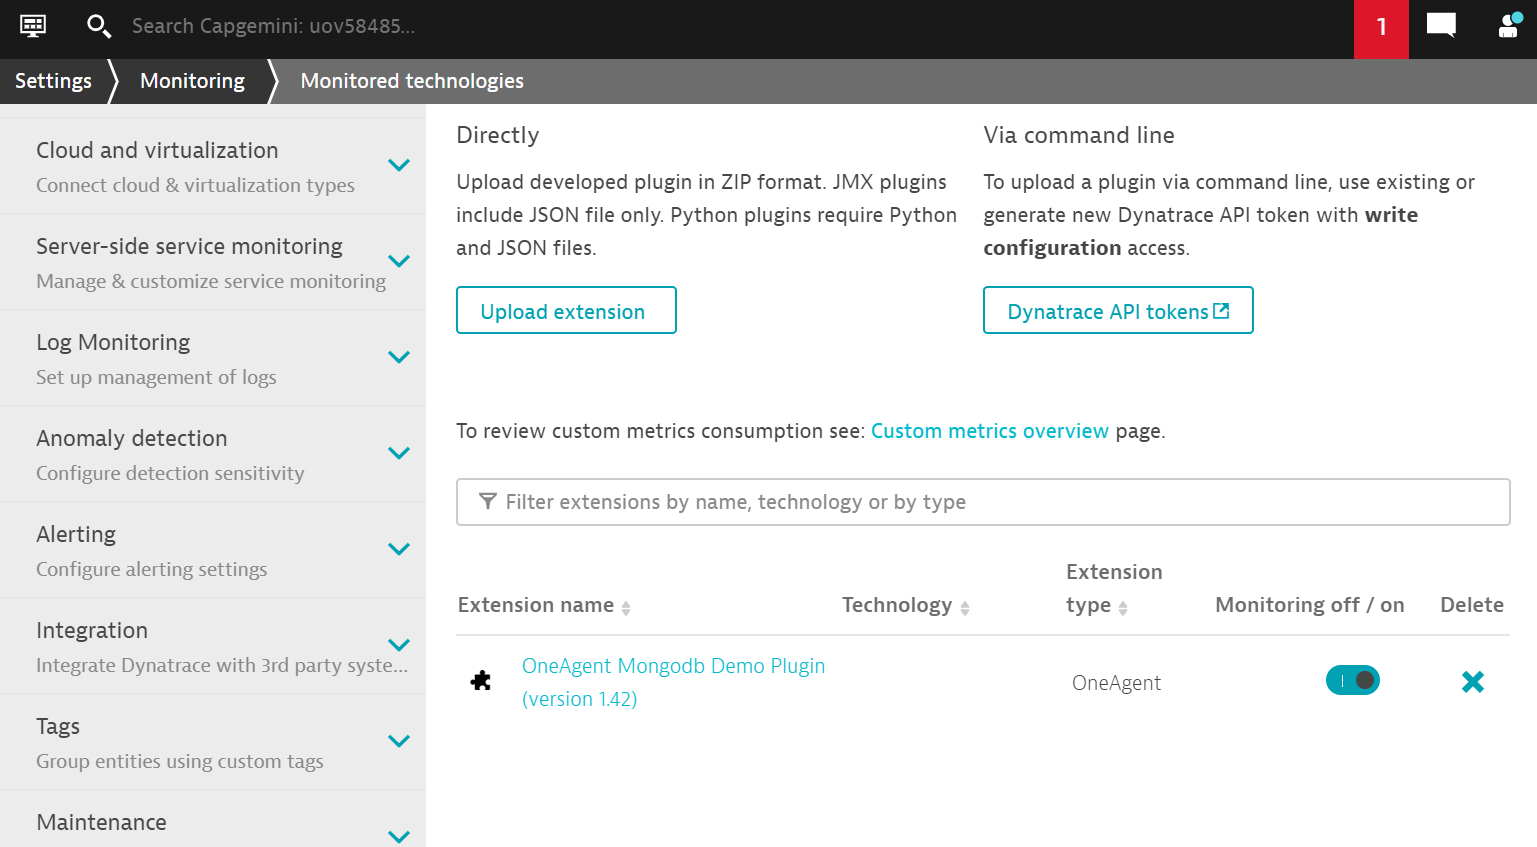The width and height of the screenshot is (1537, 847).
Task: Open the Dynatrace dashboard menu icon
Action: point(33,26)
